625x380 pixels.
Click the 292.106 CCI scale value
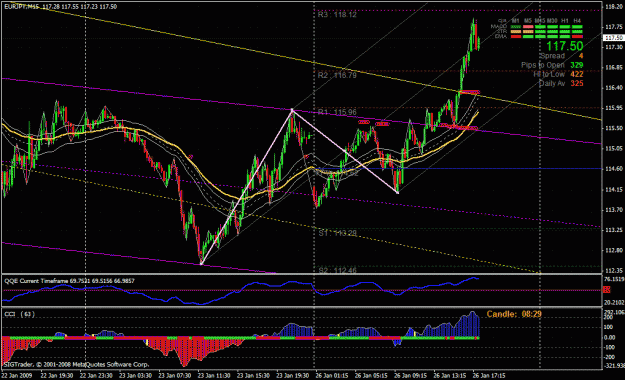click(x=614, y=312)
